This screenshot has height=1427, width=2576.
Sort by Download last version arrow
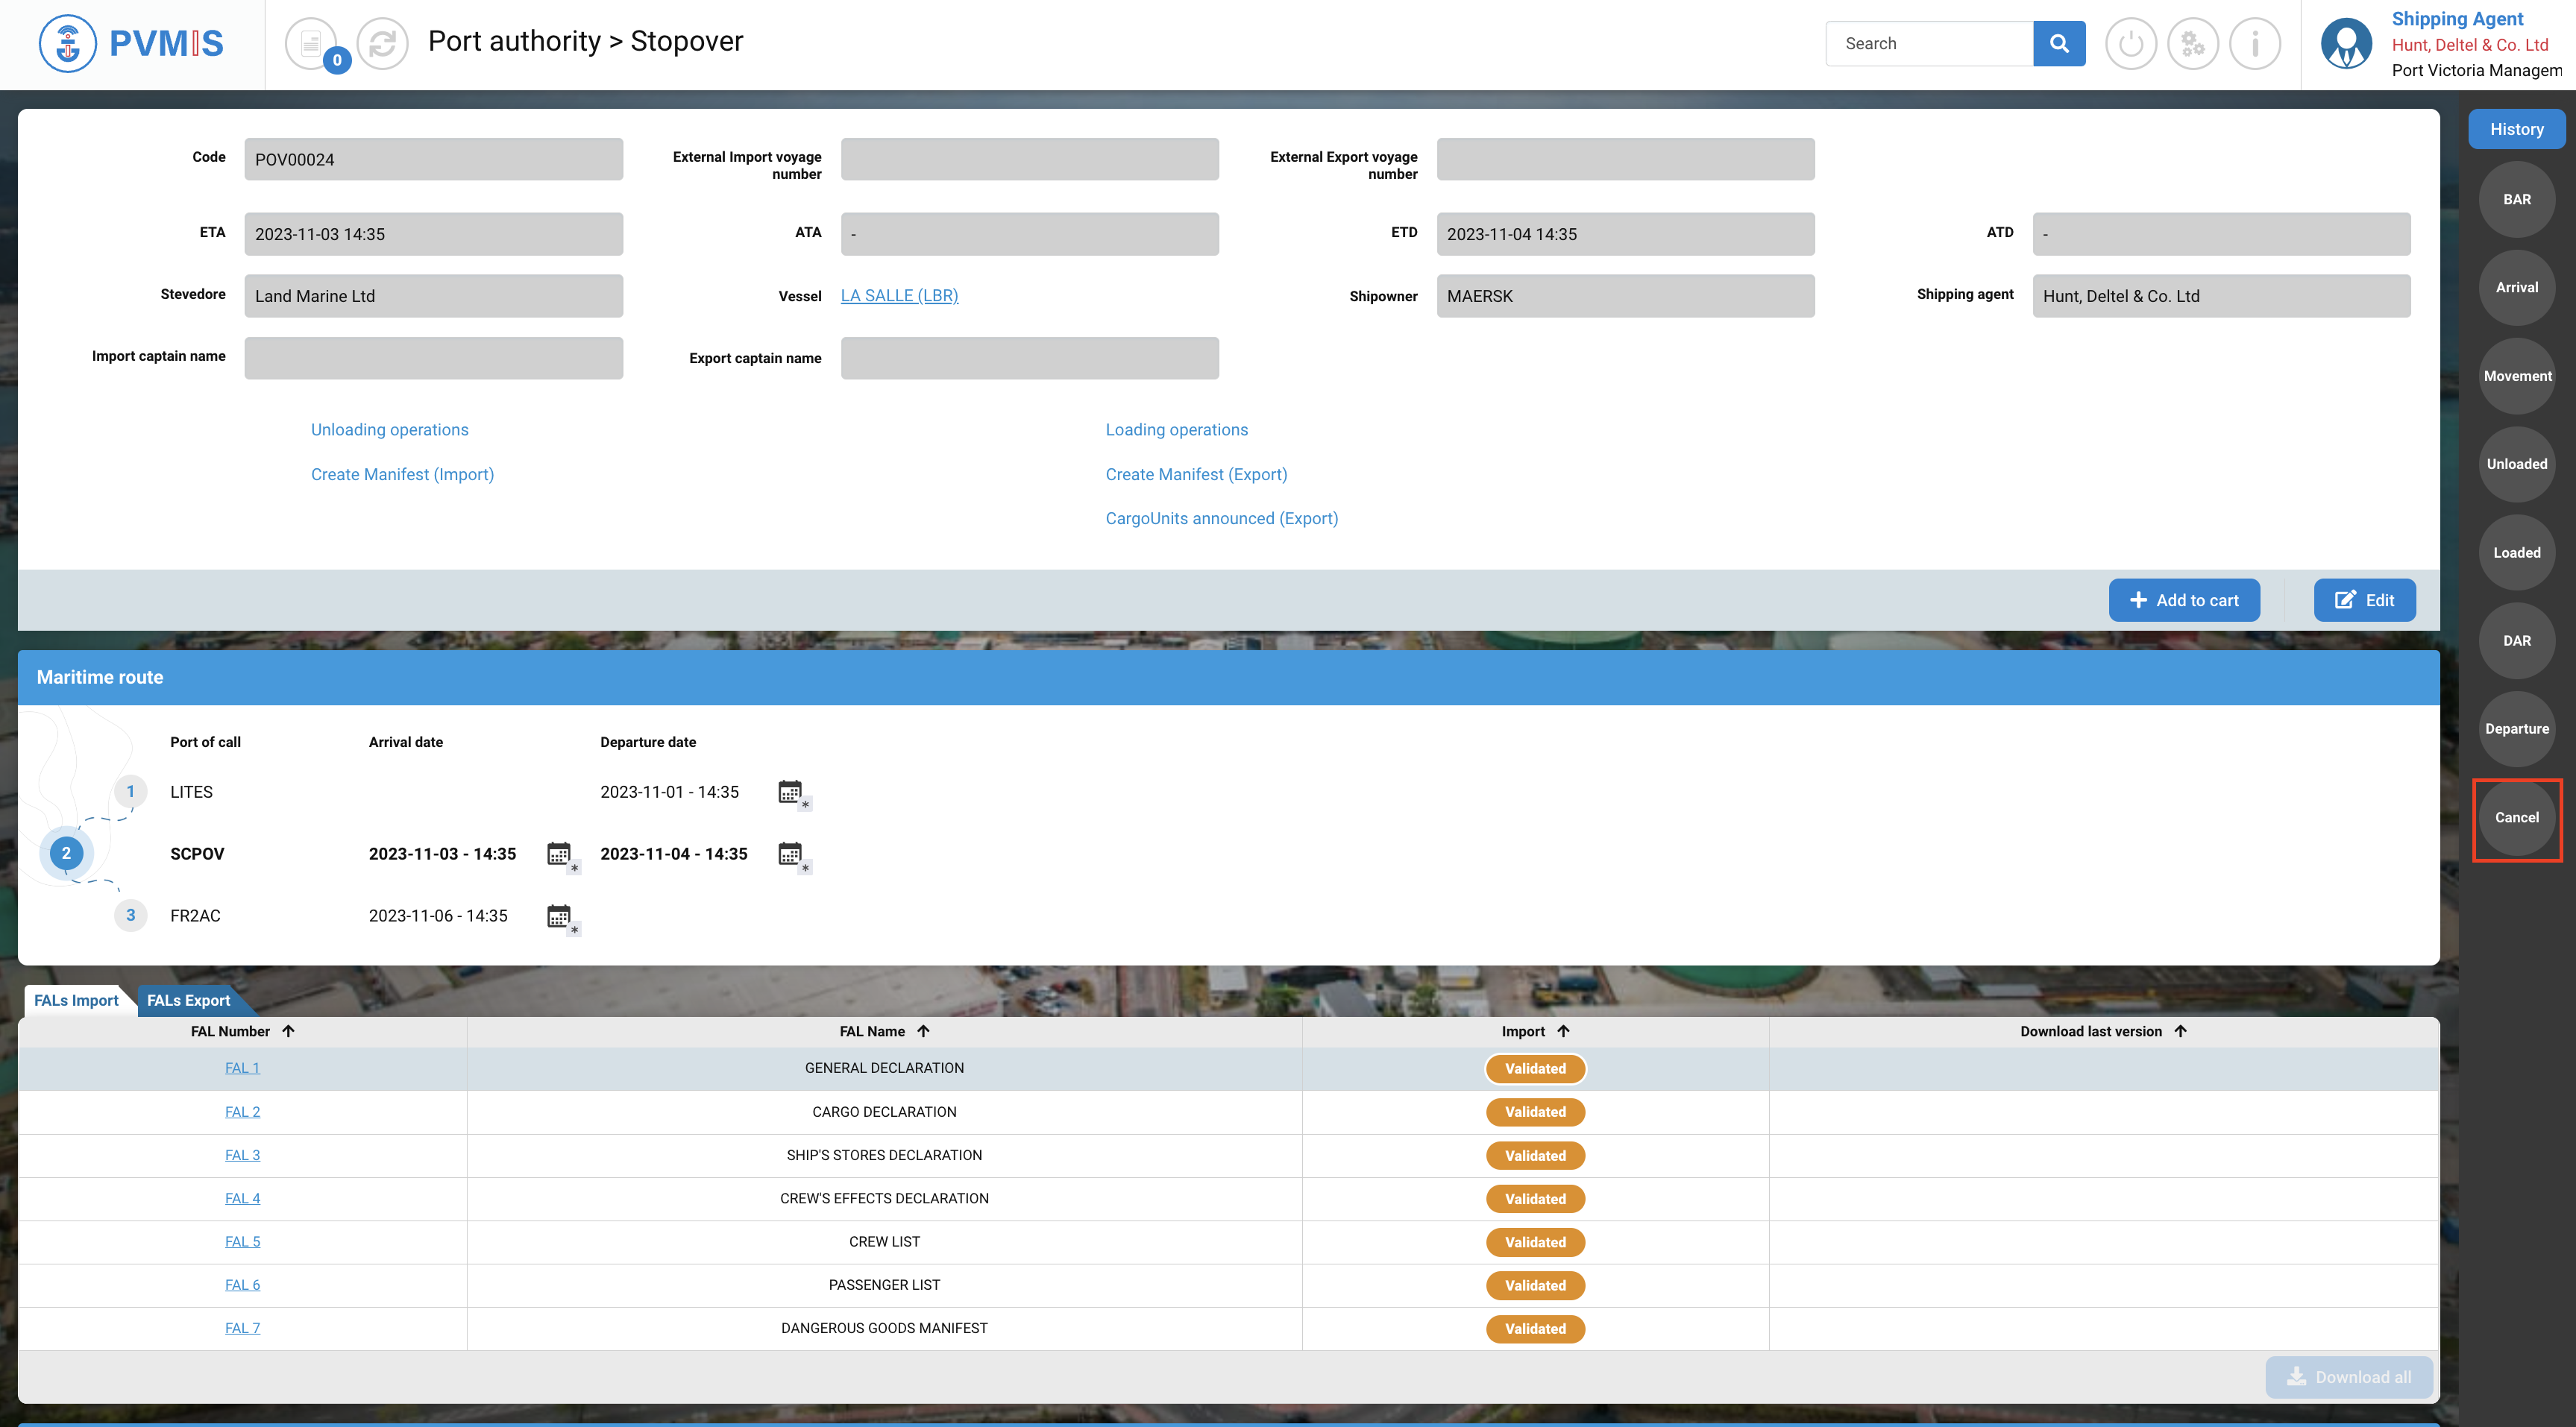pos(2180,1031)
